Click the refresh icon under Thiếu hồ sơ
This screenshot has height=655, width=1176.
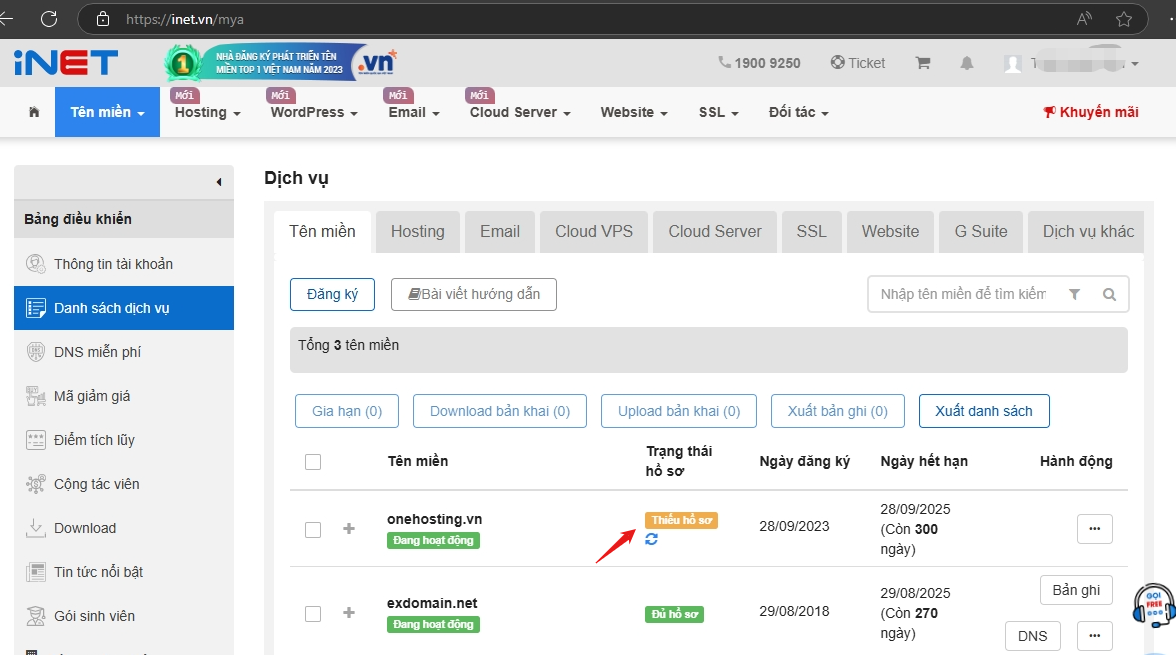(651, 539)
